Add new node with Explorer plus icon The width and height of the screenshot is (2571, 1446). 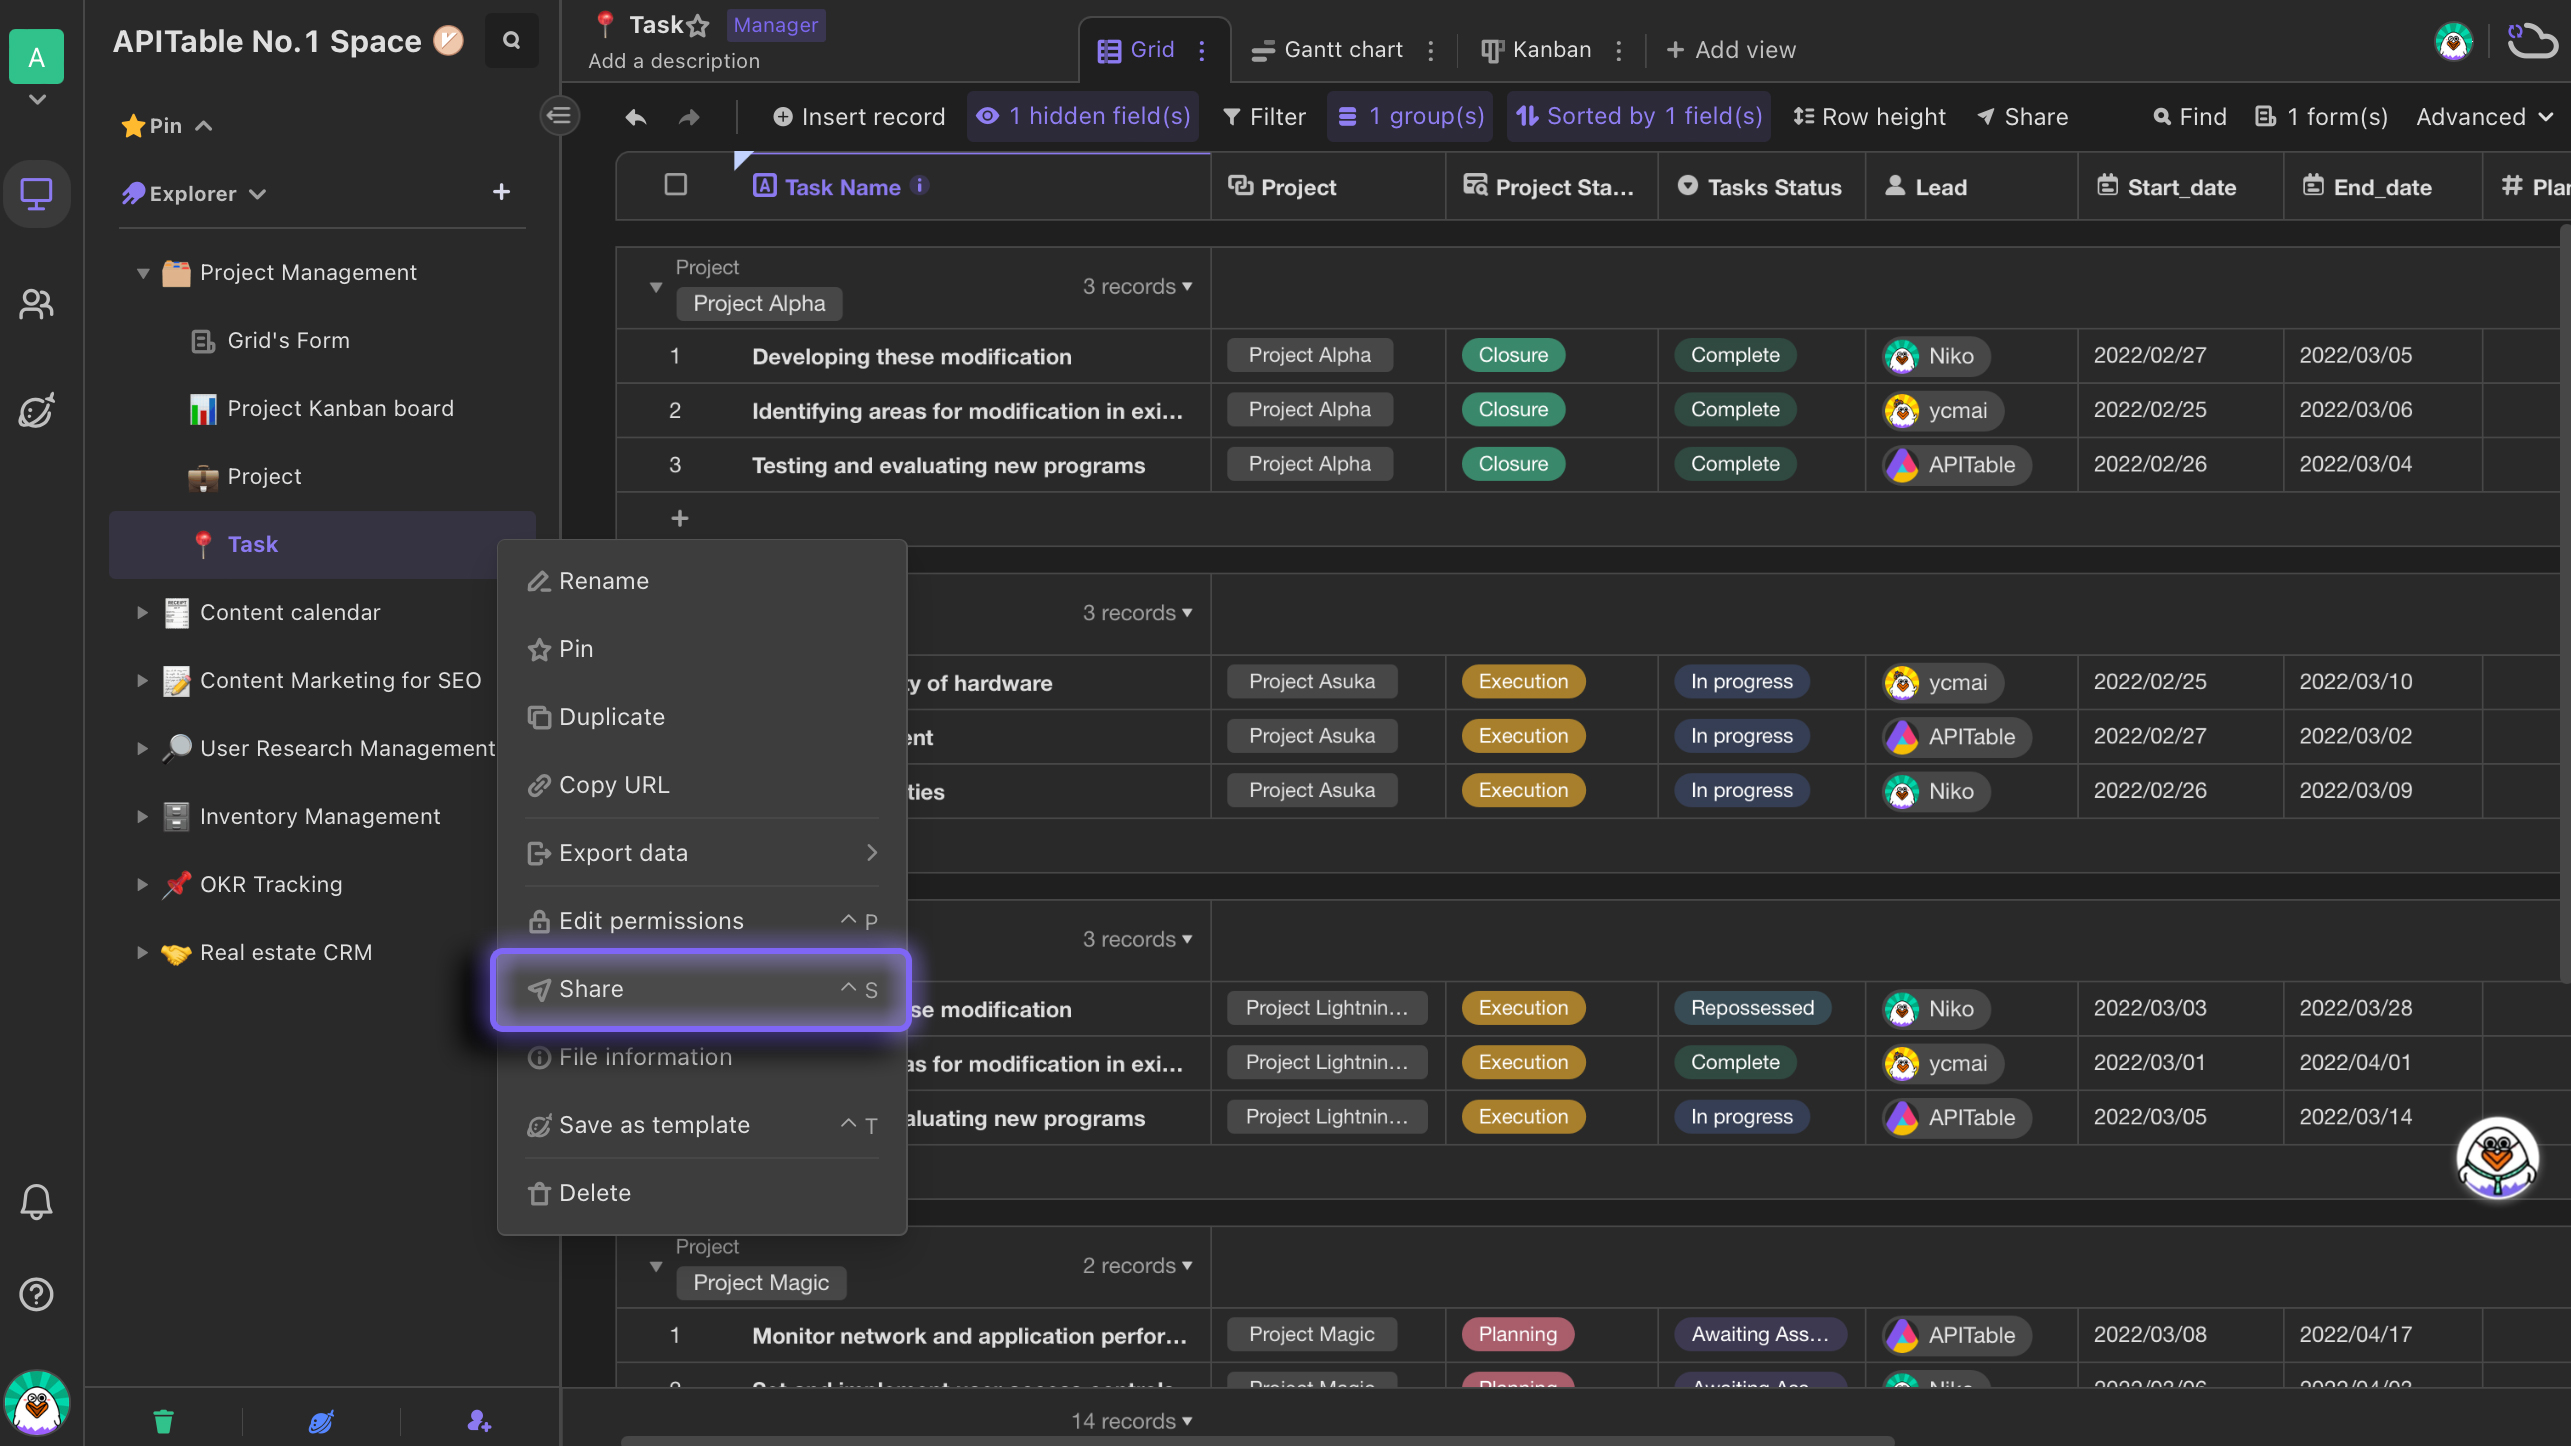(502, 192)
